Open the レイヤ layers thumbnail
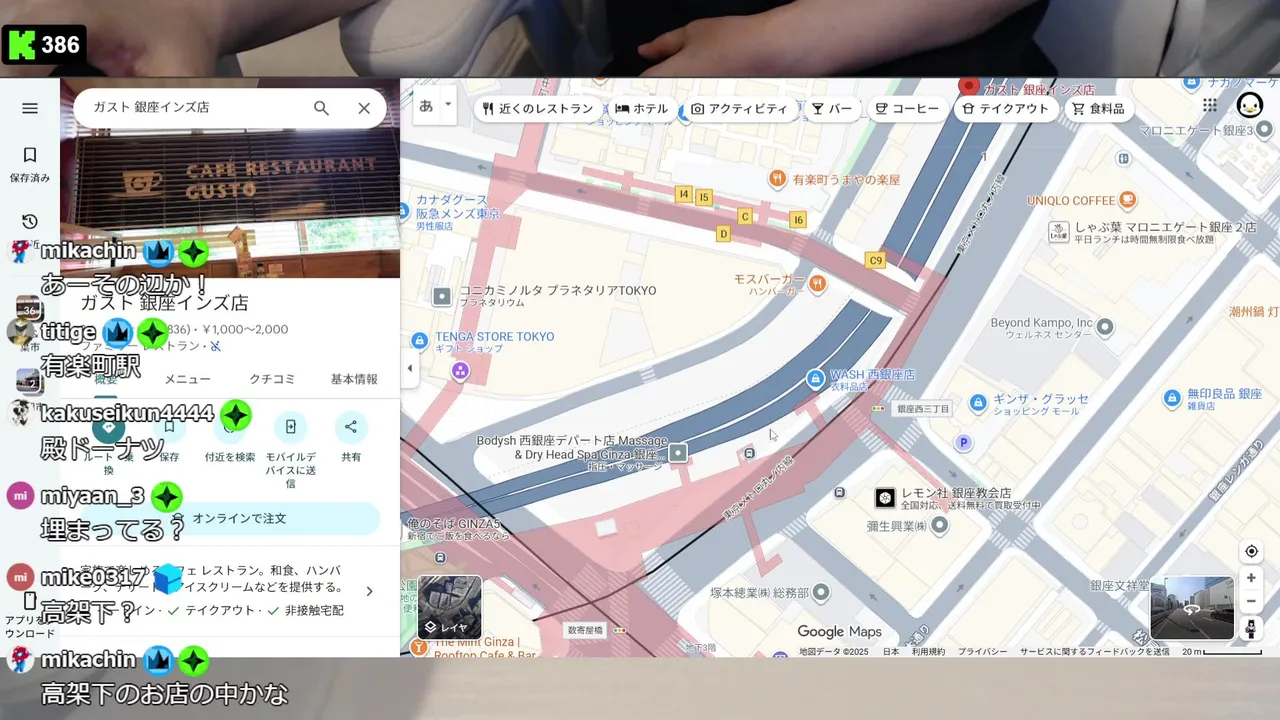 (x=449, y=607)
